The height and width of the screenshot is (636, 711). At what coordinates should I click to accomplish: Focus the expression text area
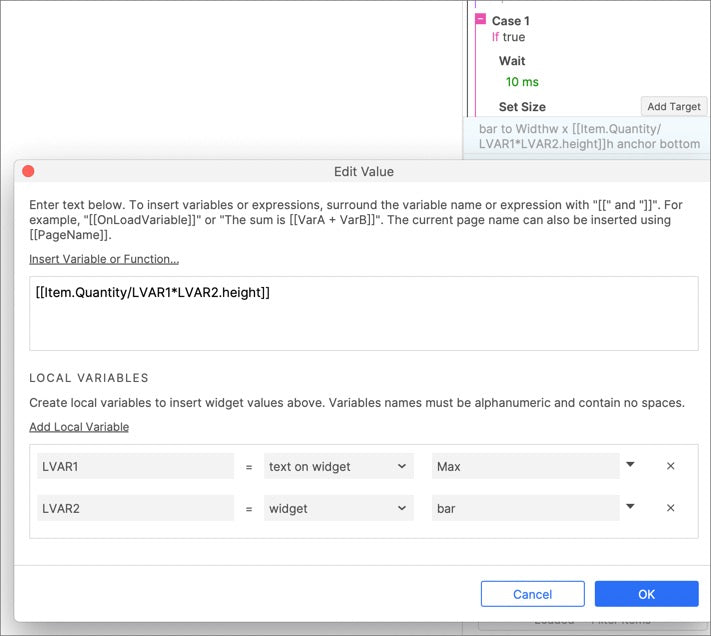[x=364, y=313]
